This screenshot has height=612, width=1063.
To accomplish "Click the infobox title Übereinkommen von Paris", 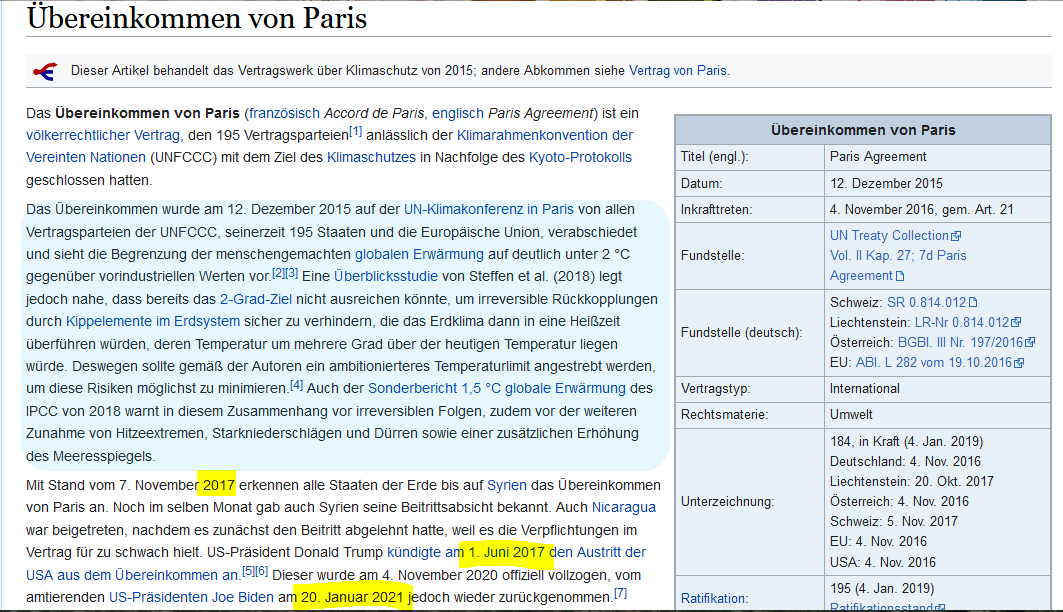I will point(863,130).
